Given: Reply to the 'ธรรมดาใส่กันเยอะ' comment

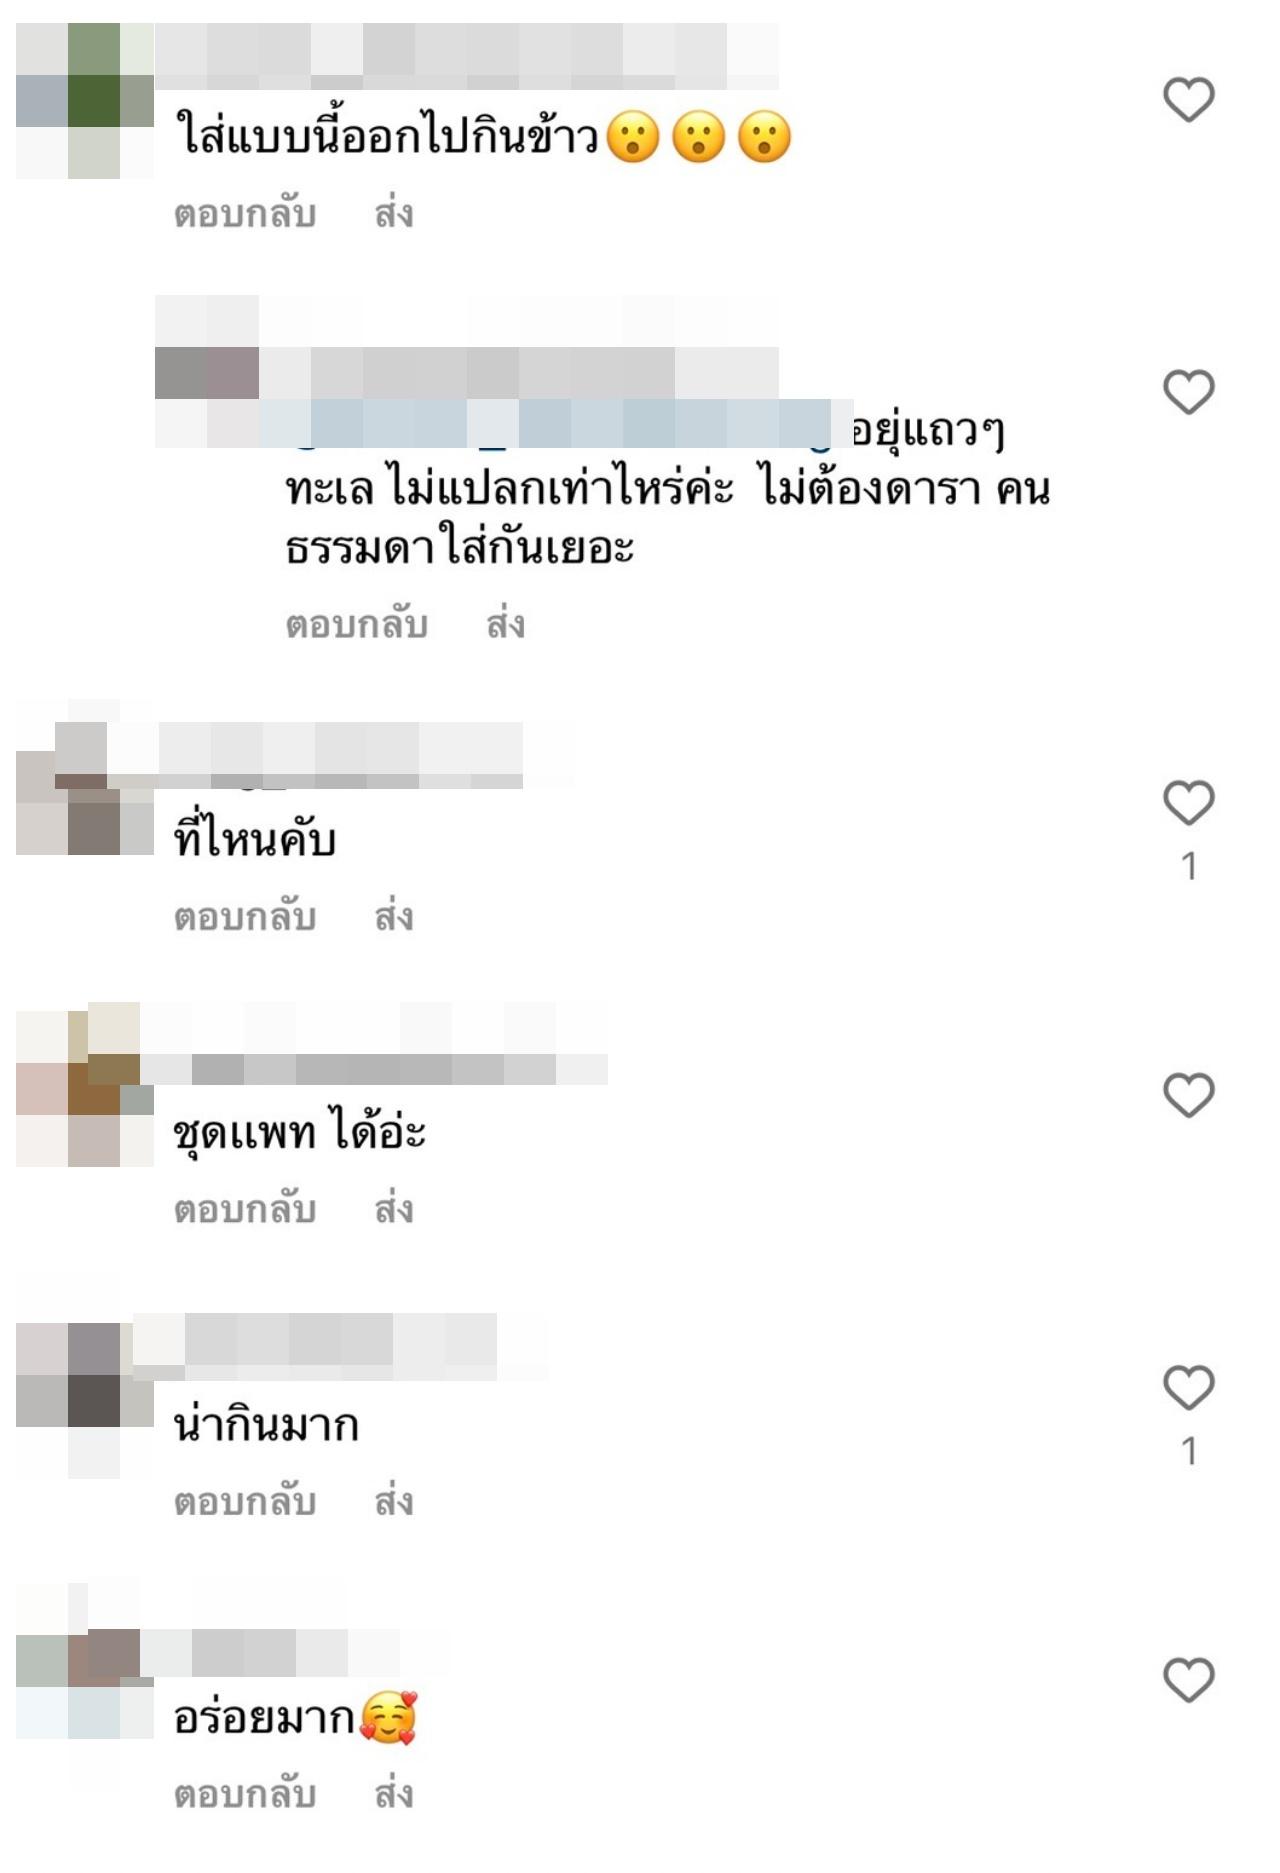Looking at the screenshot, I should (357, 624).
